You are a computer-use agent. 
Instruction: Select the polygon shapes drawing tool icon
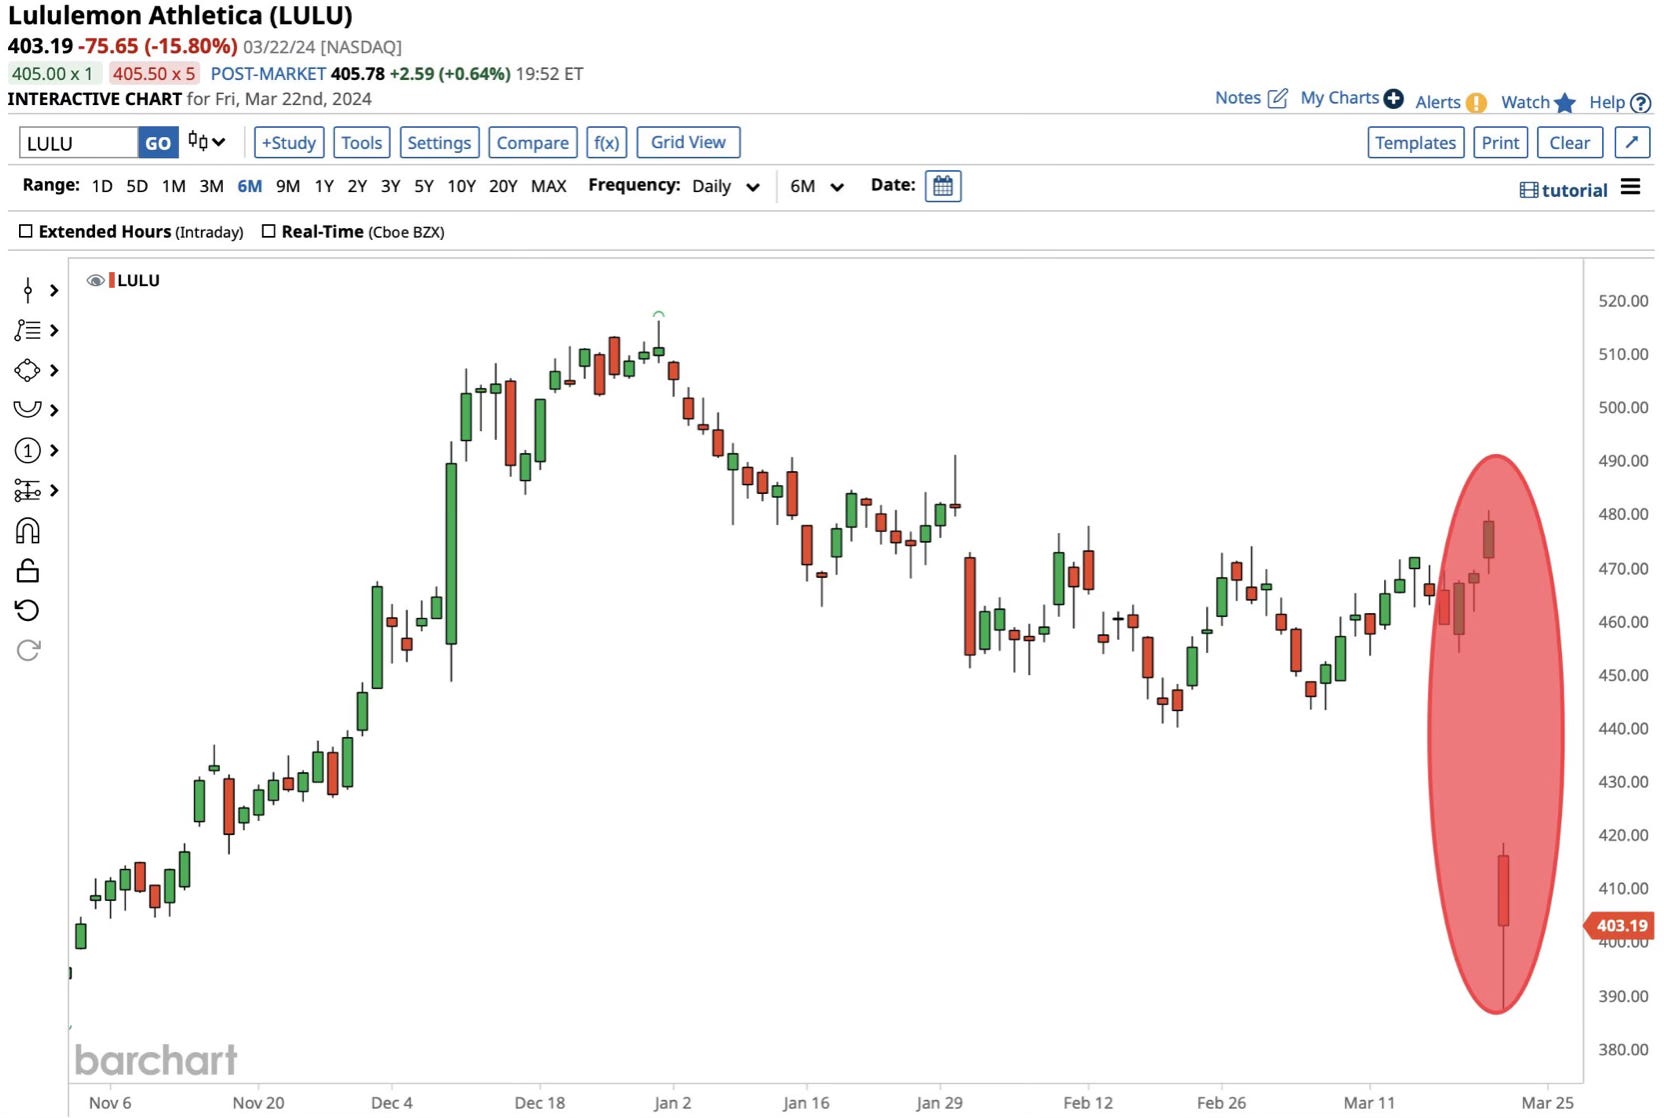pyautogui.click(x=27, y=370)
